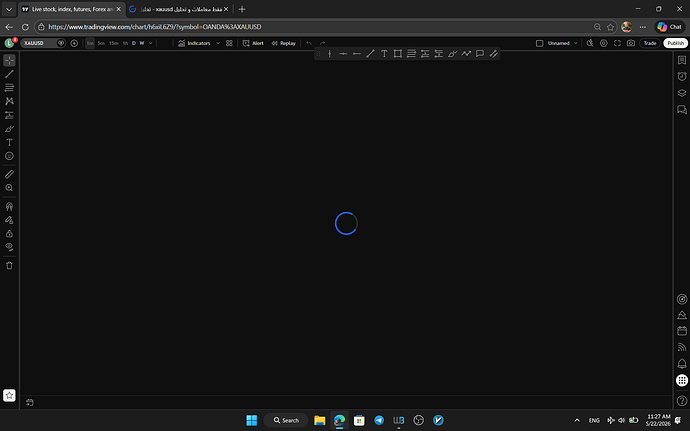The image size is (690, 431).
Task: Open the watchlist panel in right sidebar
Action: point(682,60)
